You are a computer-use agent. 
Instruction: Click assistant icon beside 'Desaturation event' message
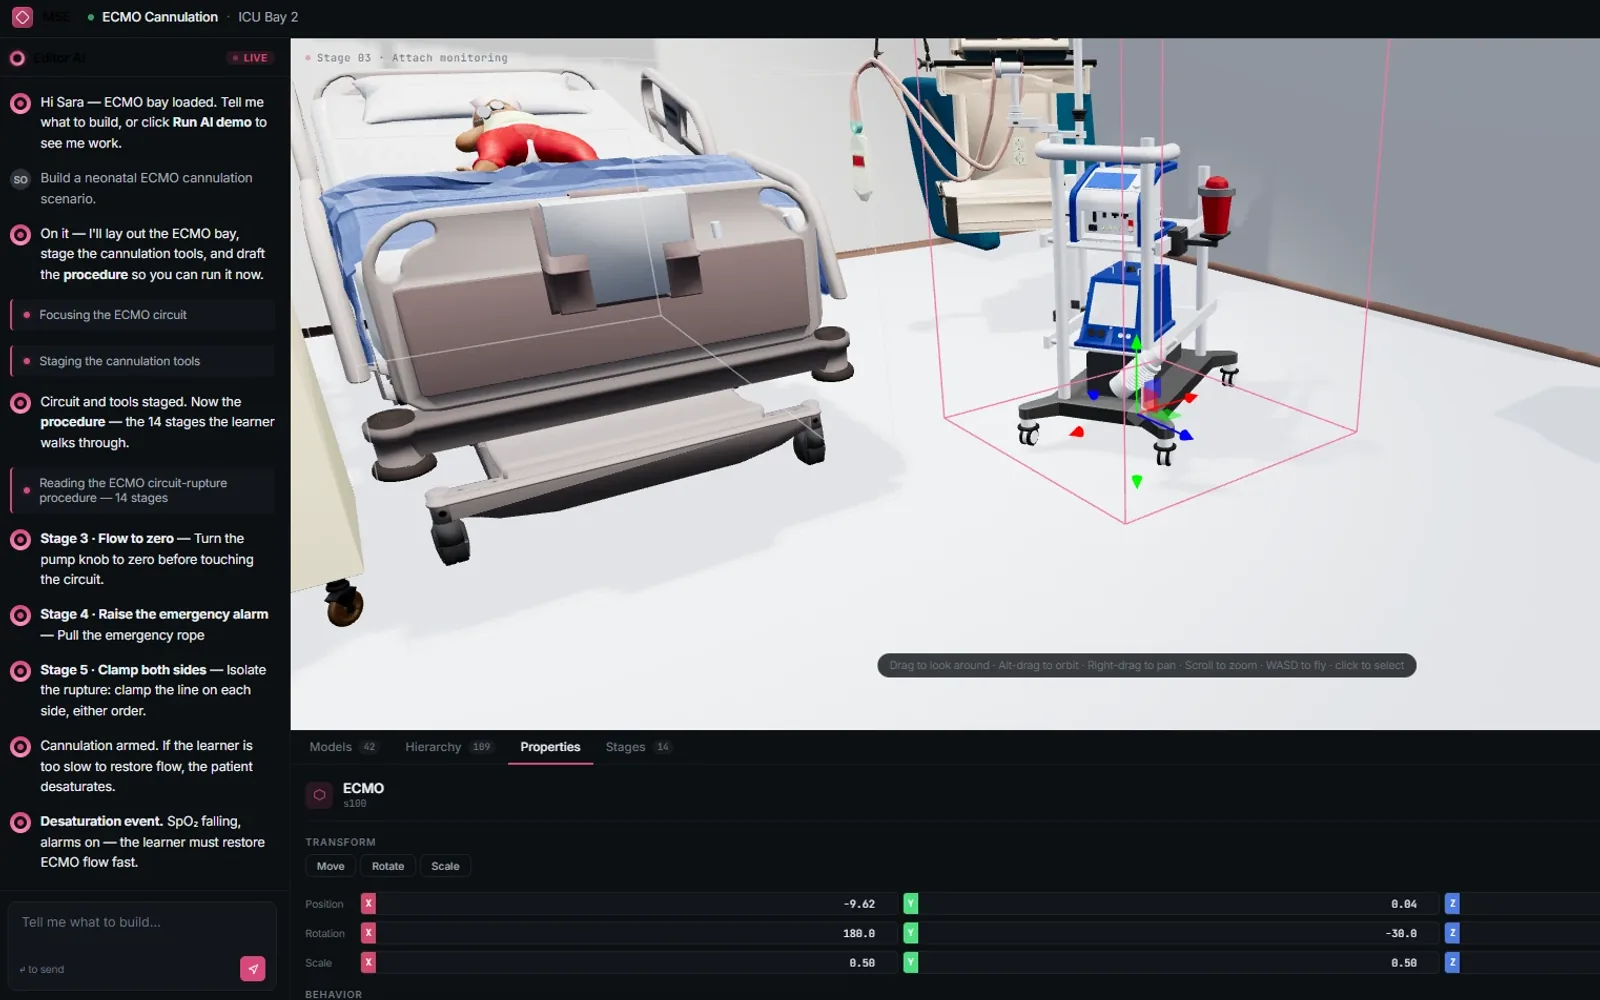20,823
